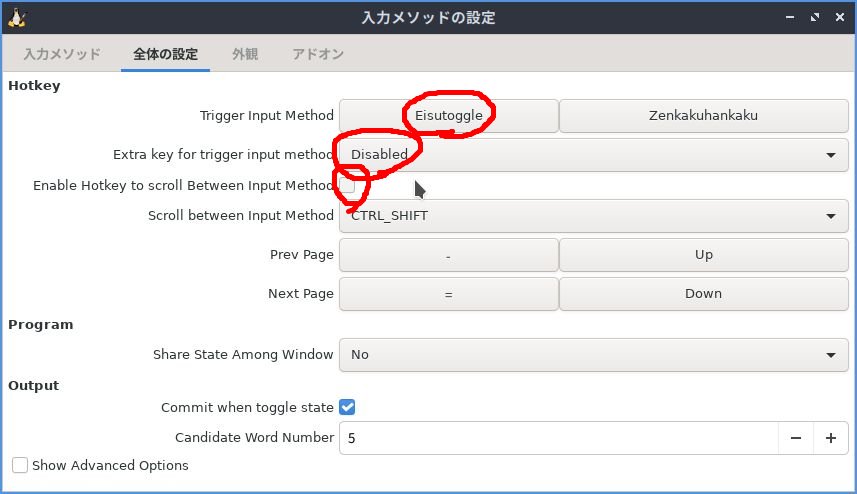Uncheck Commit when toggle state
This screenshot has width=857, height=494.
(347, 407)
